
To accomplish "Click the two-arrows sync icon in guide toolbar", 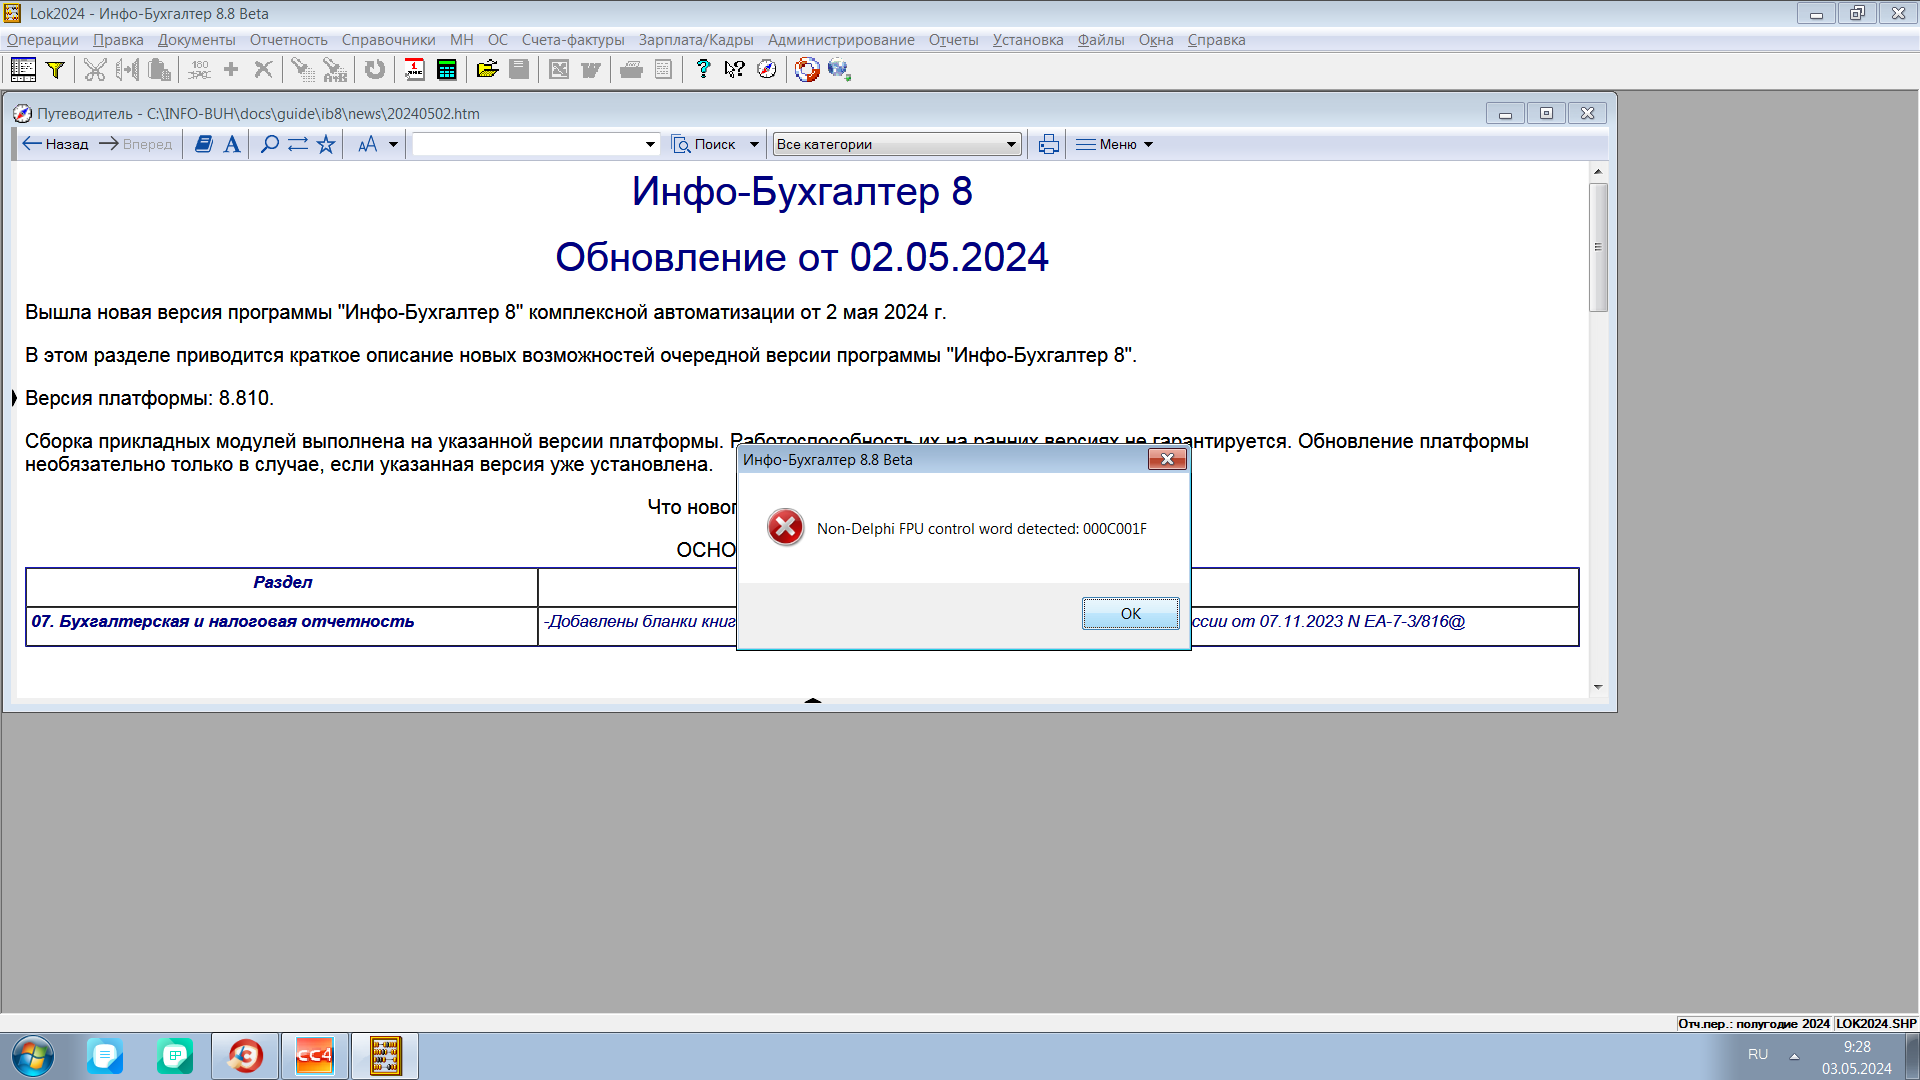I will 298,144.
